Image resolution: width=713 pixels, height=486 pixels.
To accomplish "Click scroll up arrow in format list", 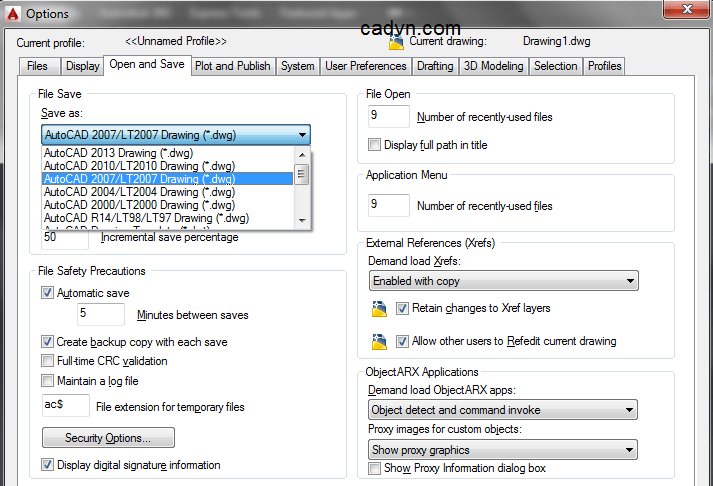I will [302, 155].
